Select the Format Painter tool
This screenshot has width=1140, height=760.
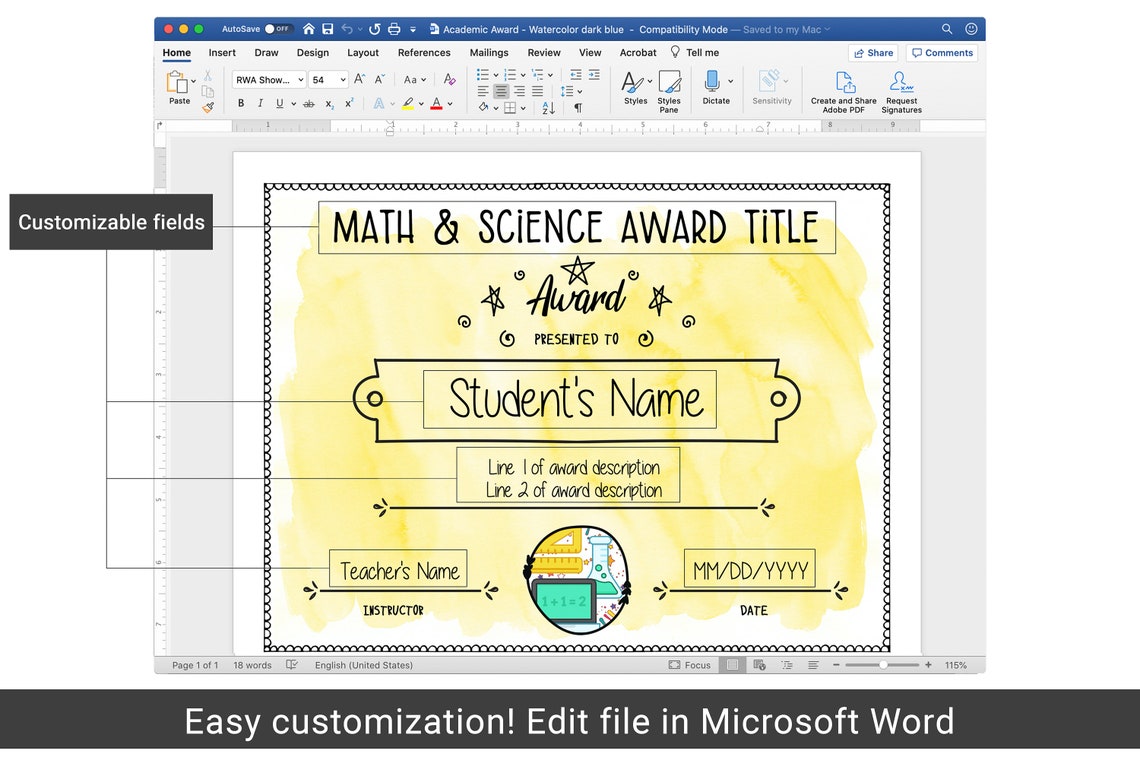[208, 106]
